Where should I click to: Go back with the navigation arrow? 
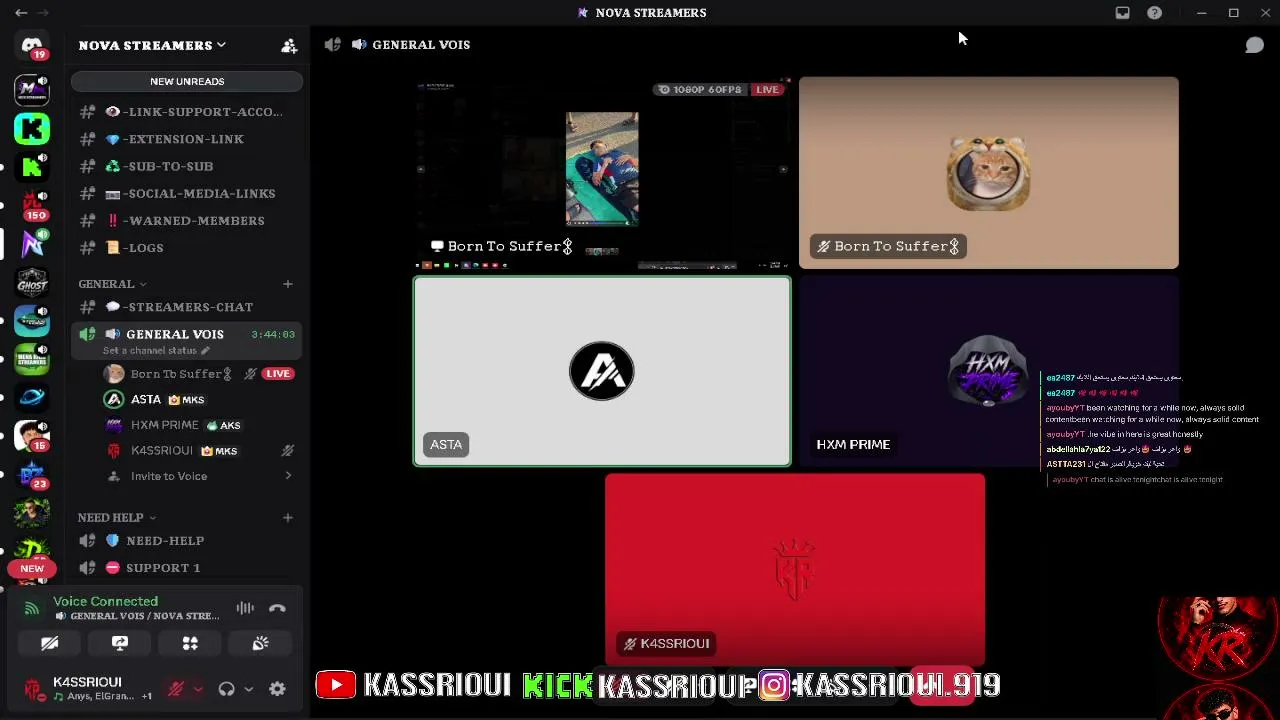21,13
